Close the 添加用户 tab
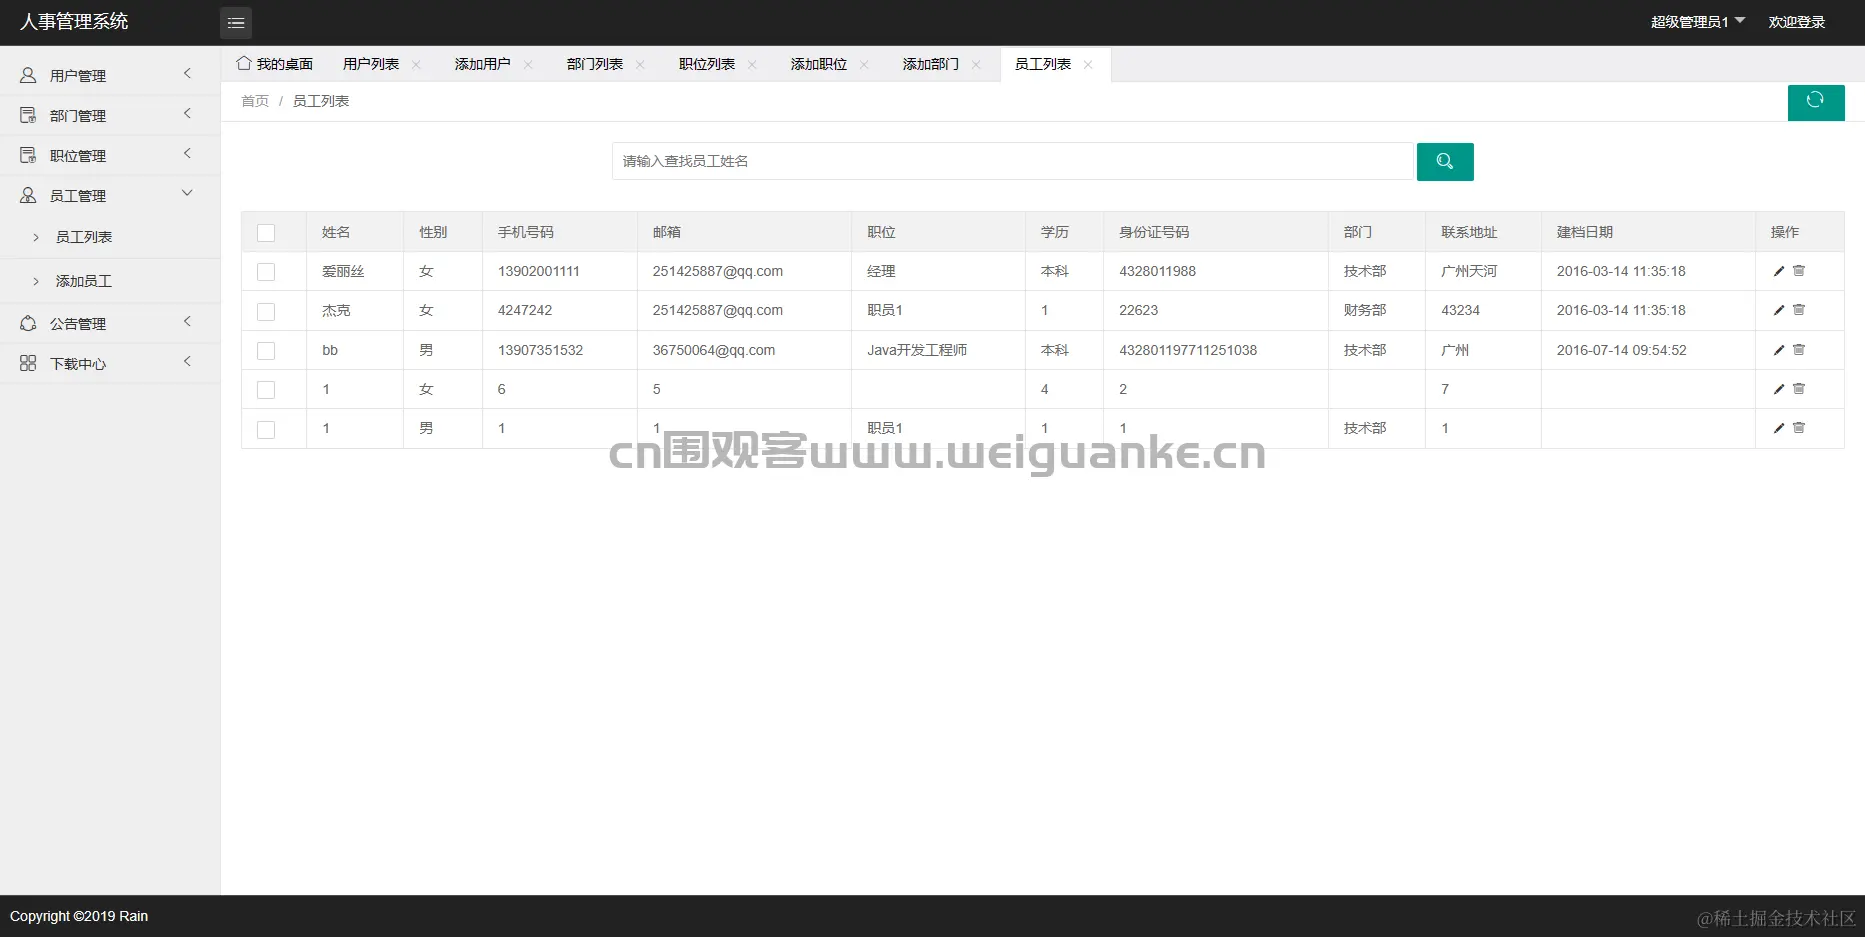Viewport: 1865px width, 937px height. tap(528, 65)
